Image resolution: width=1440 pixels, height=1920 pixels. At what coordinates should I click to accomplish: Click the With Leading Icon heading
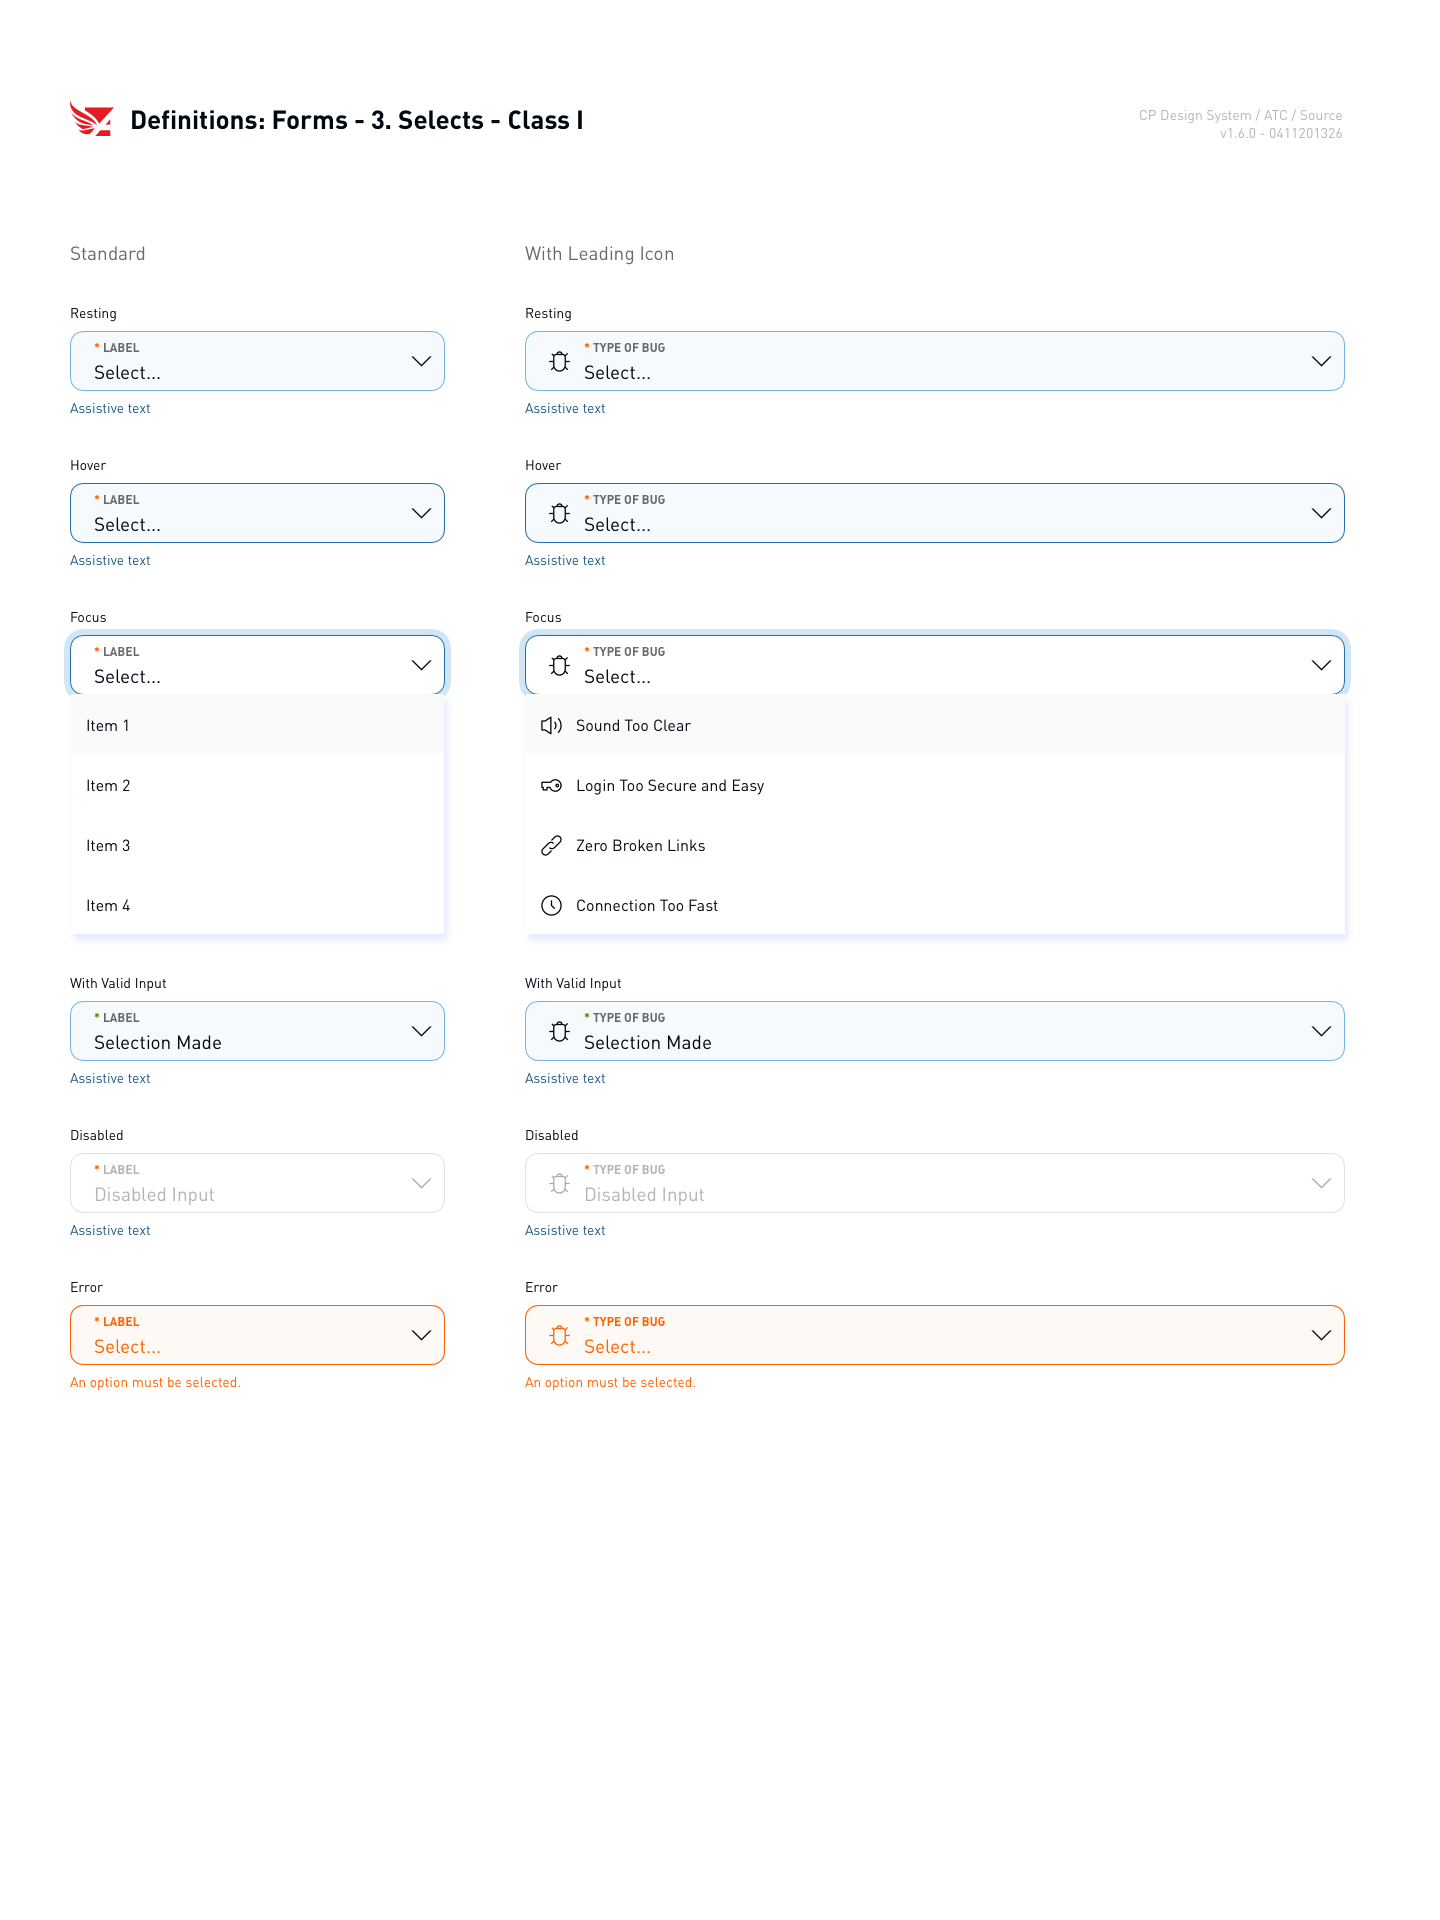point(599,254)
